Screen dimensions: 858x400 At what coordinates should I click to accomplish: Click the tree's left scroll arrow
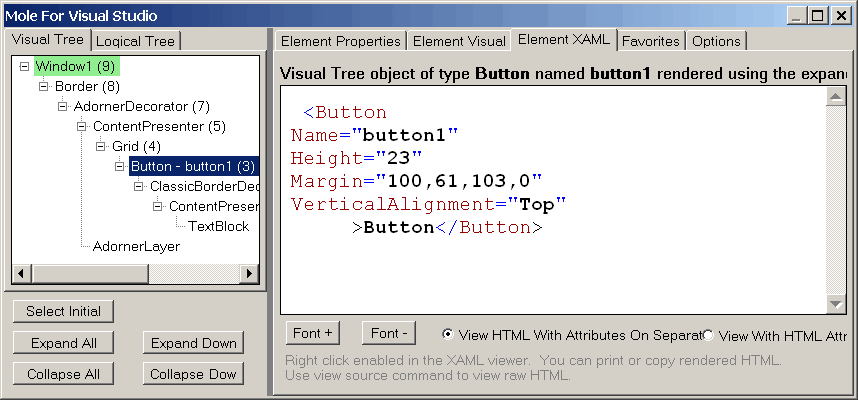tap(21, 273)
